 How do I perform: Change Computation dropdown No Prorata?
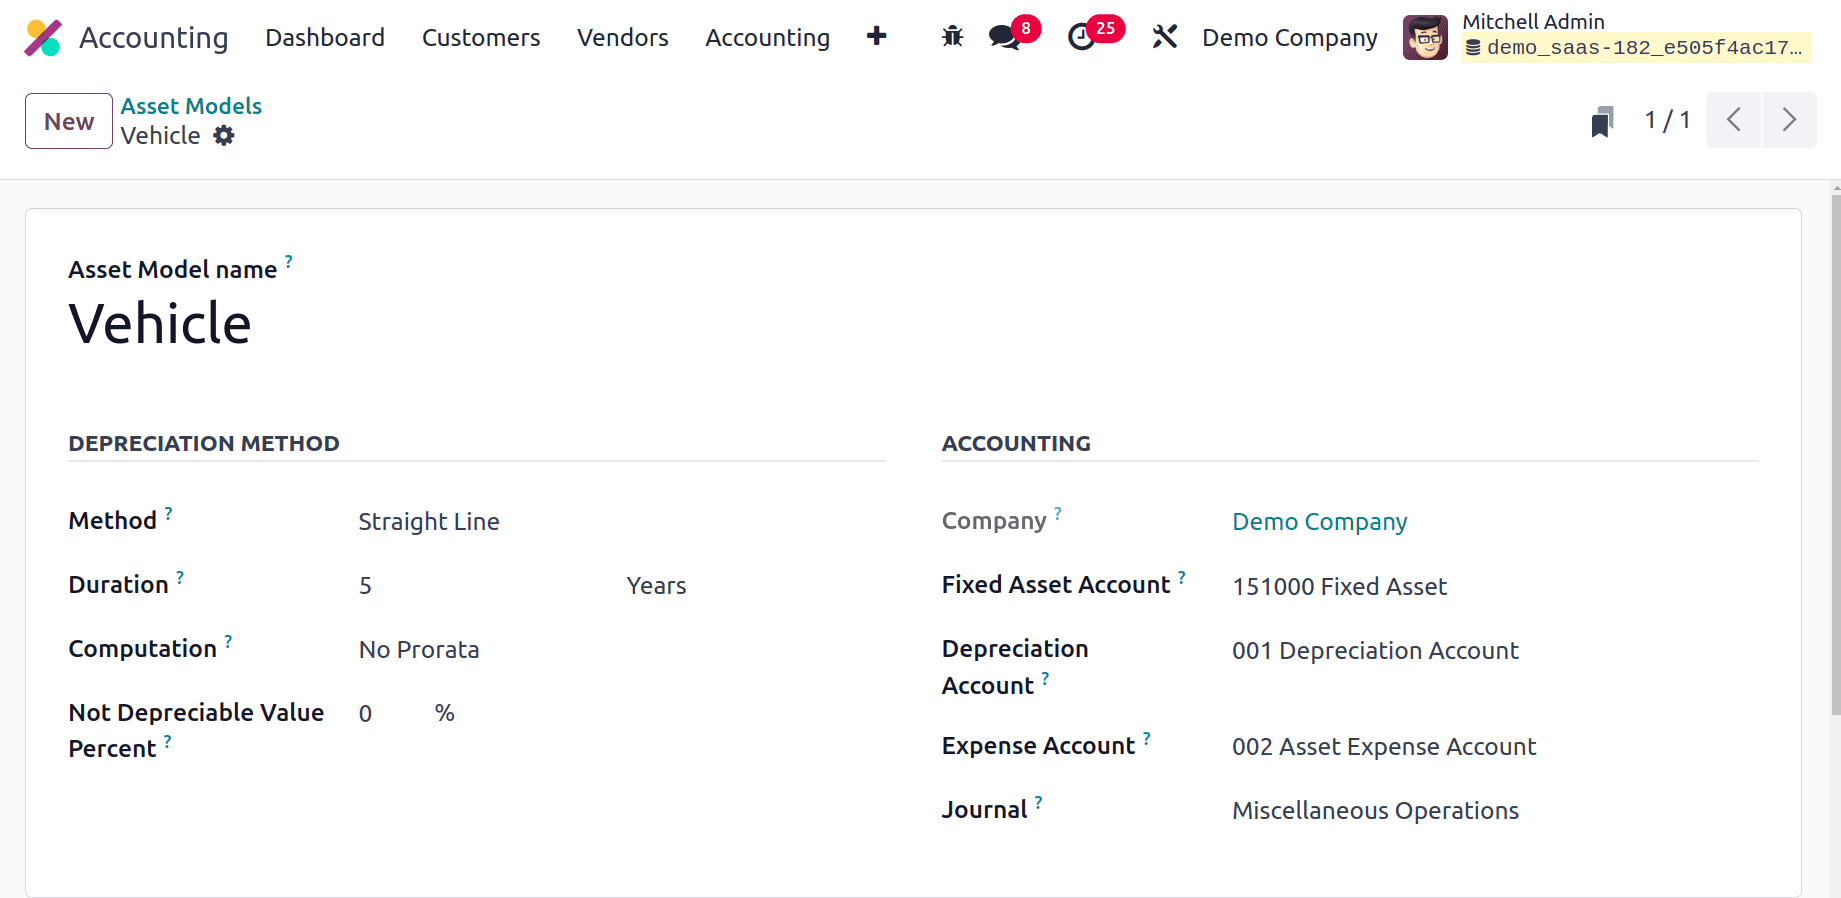tap(419, 649)
